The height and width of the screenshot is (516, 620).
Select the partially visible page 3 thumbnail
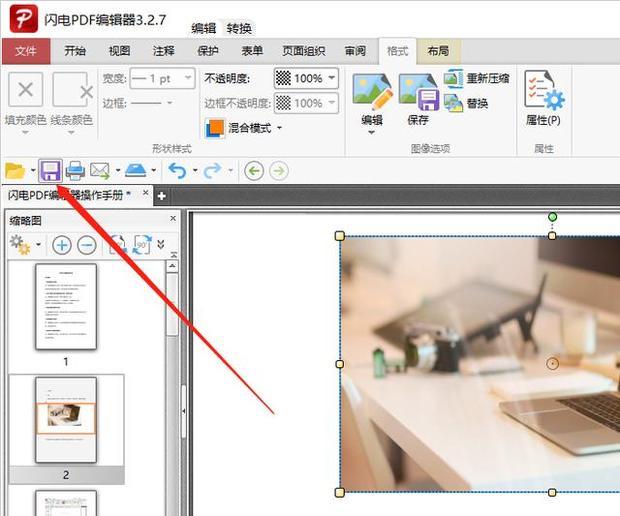pyautogui.click(x=66, y=503)
